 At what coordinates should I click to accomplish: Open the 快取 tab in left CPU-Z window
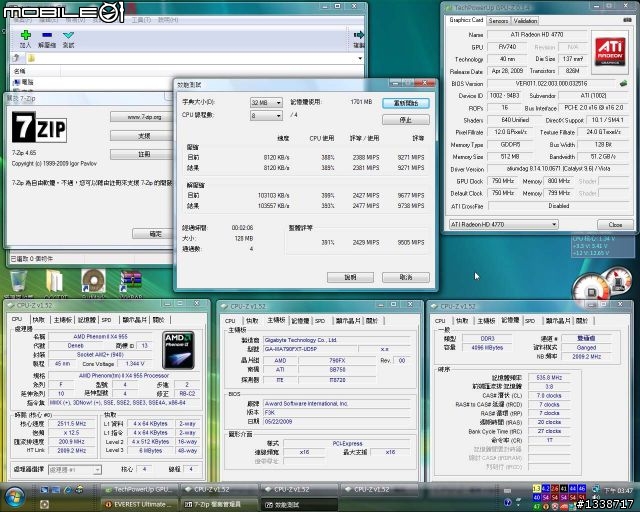tap(39, 320)
